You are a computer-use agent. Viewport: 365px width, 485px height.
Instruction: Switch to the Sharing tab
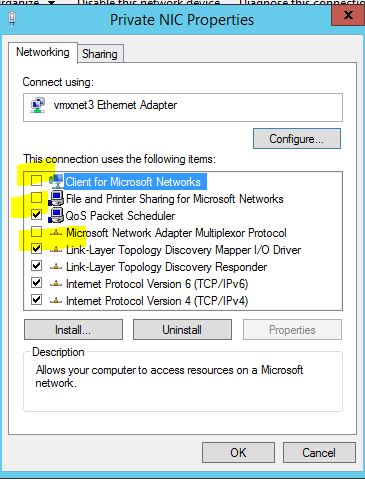[100, 54]
